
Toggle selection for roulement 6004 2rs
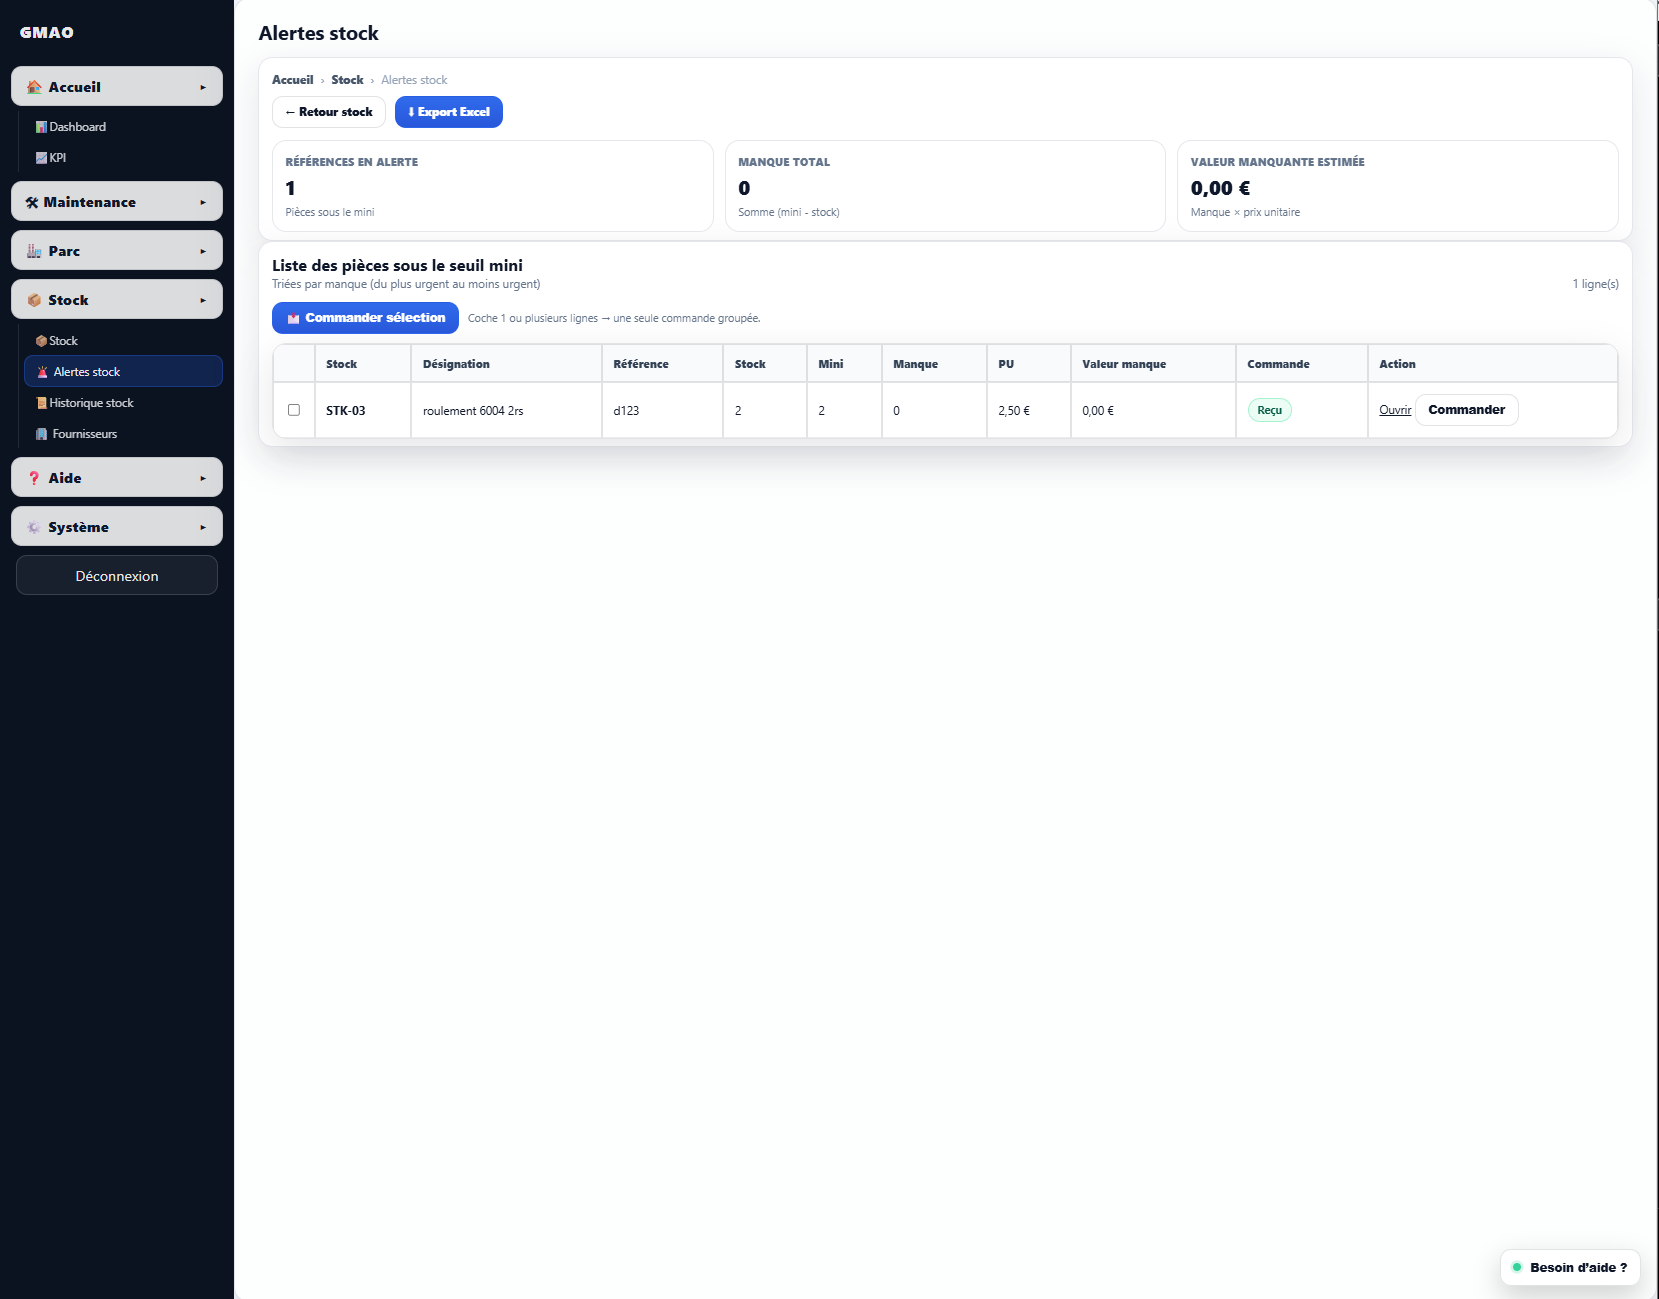294,410
